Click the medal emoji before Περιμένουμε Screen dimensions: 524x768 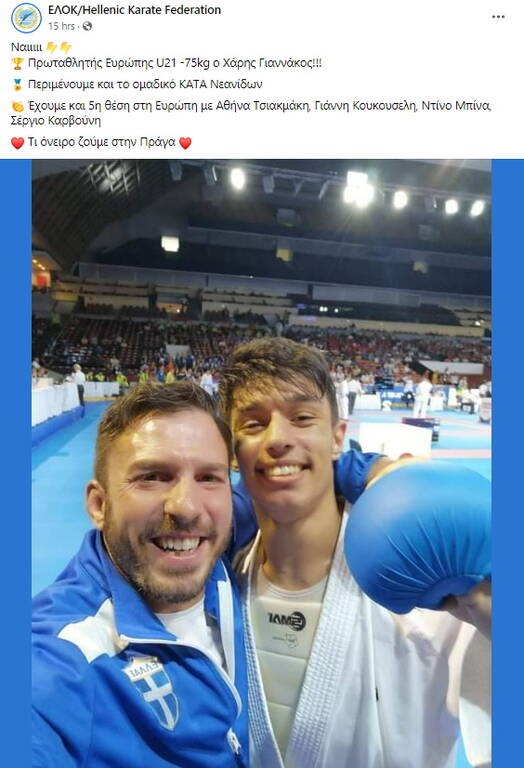(17, 85)
